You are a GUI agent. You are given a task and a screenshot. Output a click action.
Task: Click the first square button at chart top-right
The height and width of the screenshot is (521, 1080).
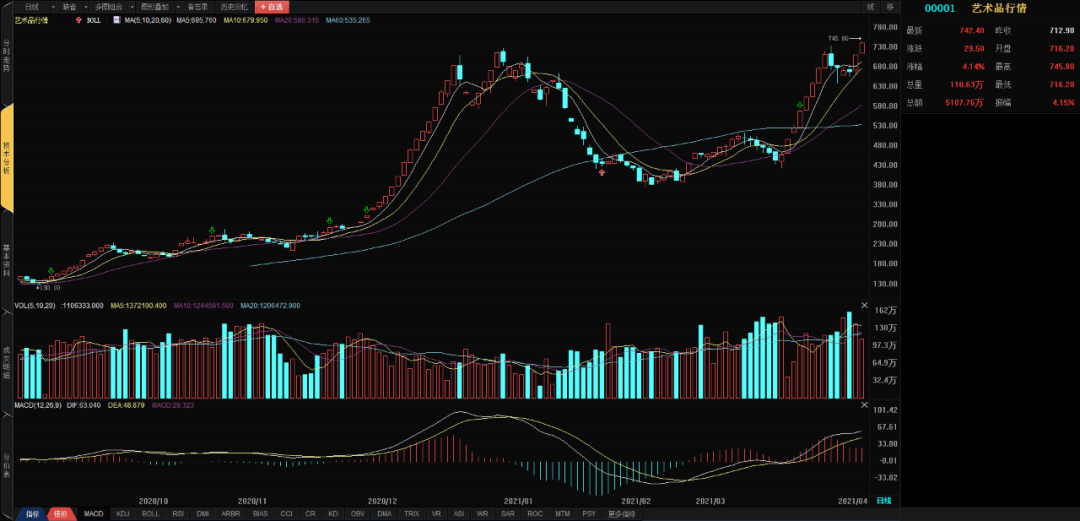(871, 7)
